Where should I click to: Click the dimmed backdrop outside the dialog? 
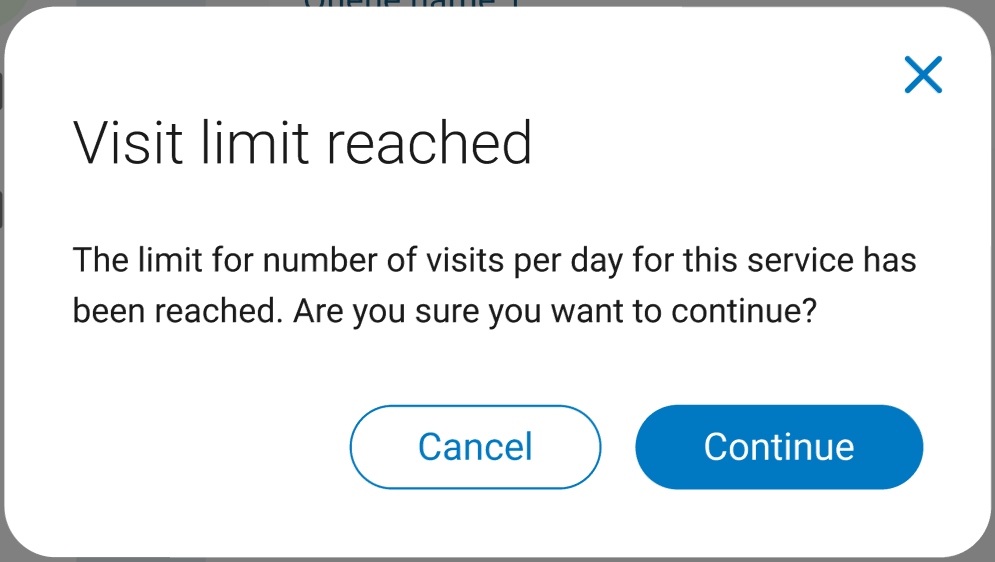[150, 5]
